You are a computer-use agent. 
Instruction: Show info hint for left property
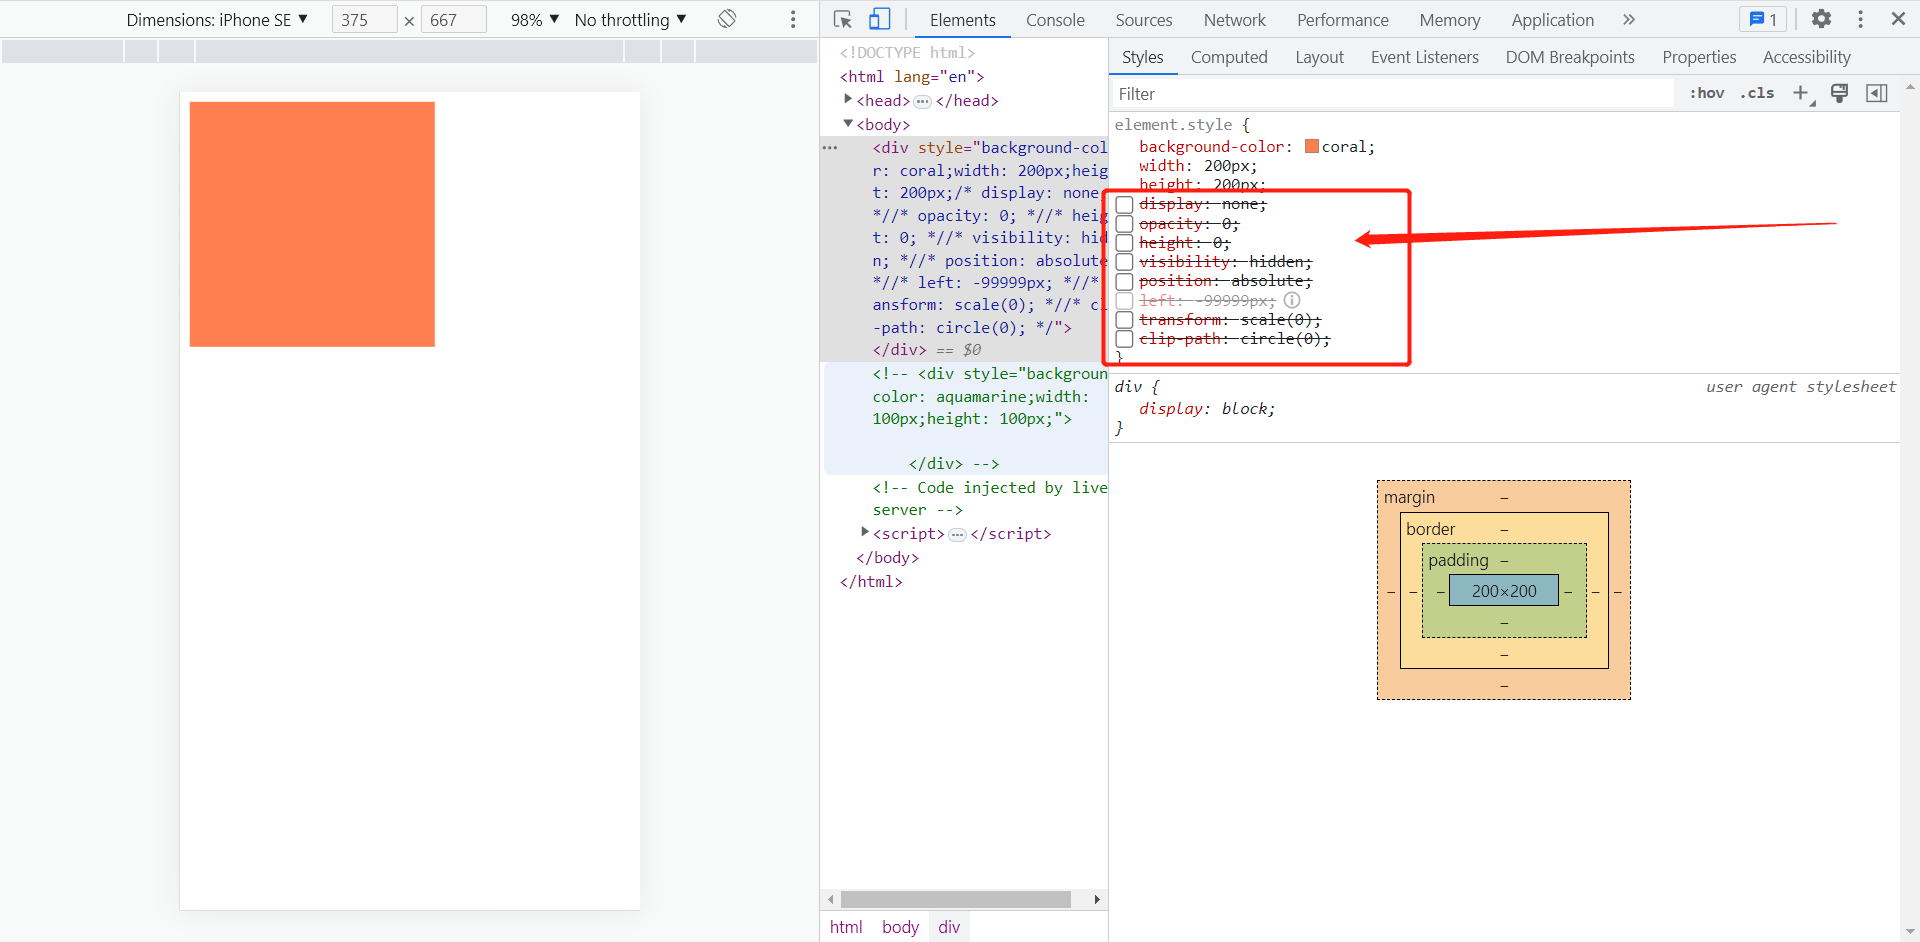pos(1292,300)
